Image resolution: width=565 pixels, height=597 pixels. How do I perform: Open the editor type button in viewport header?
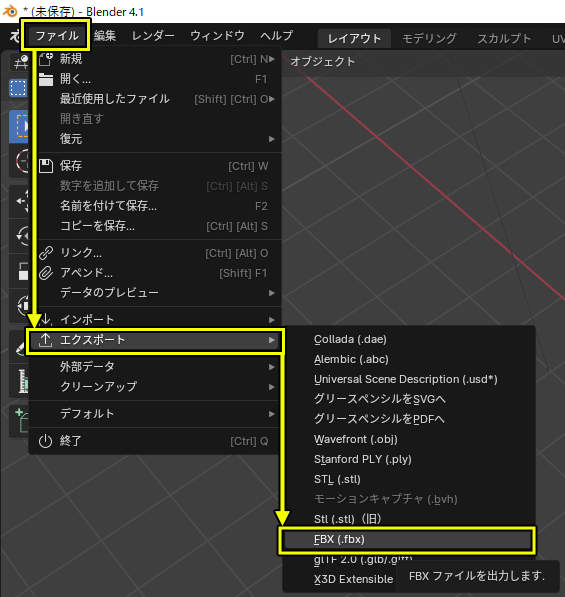coord(20,61)
